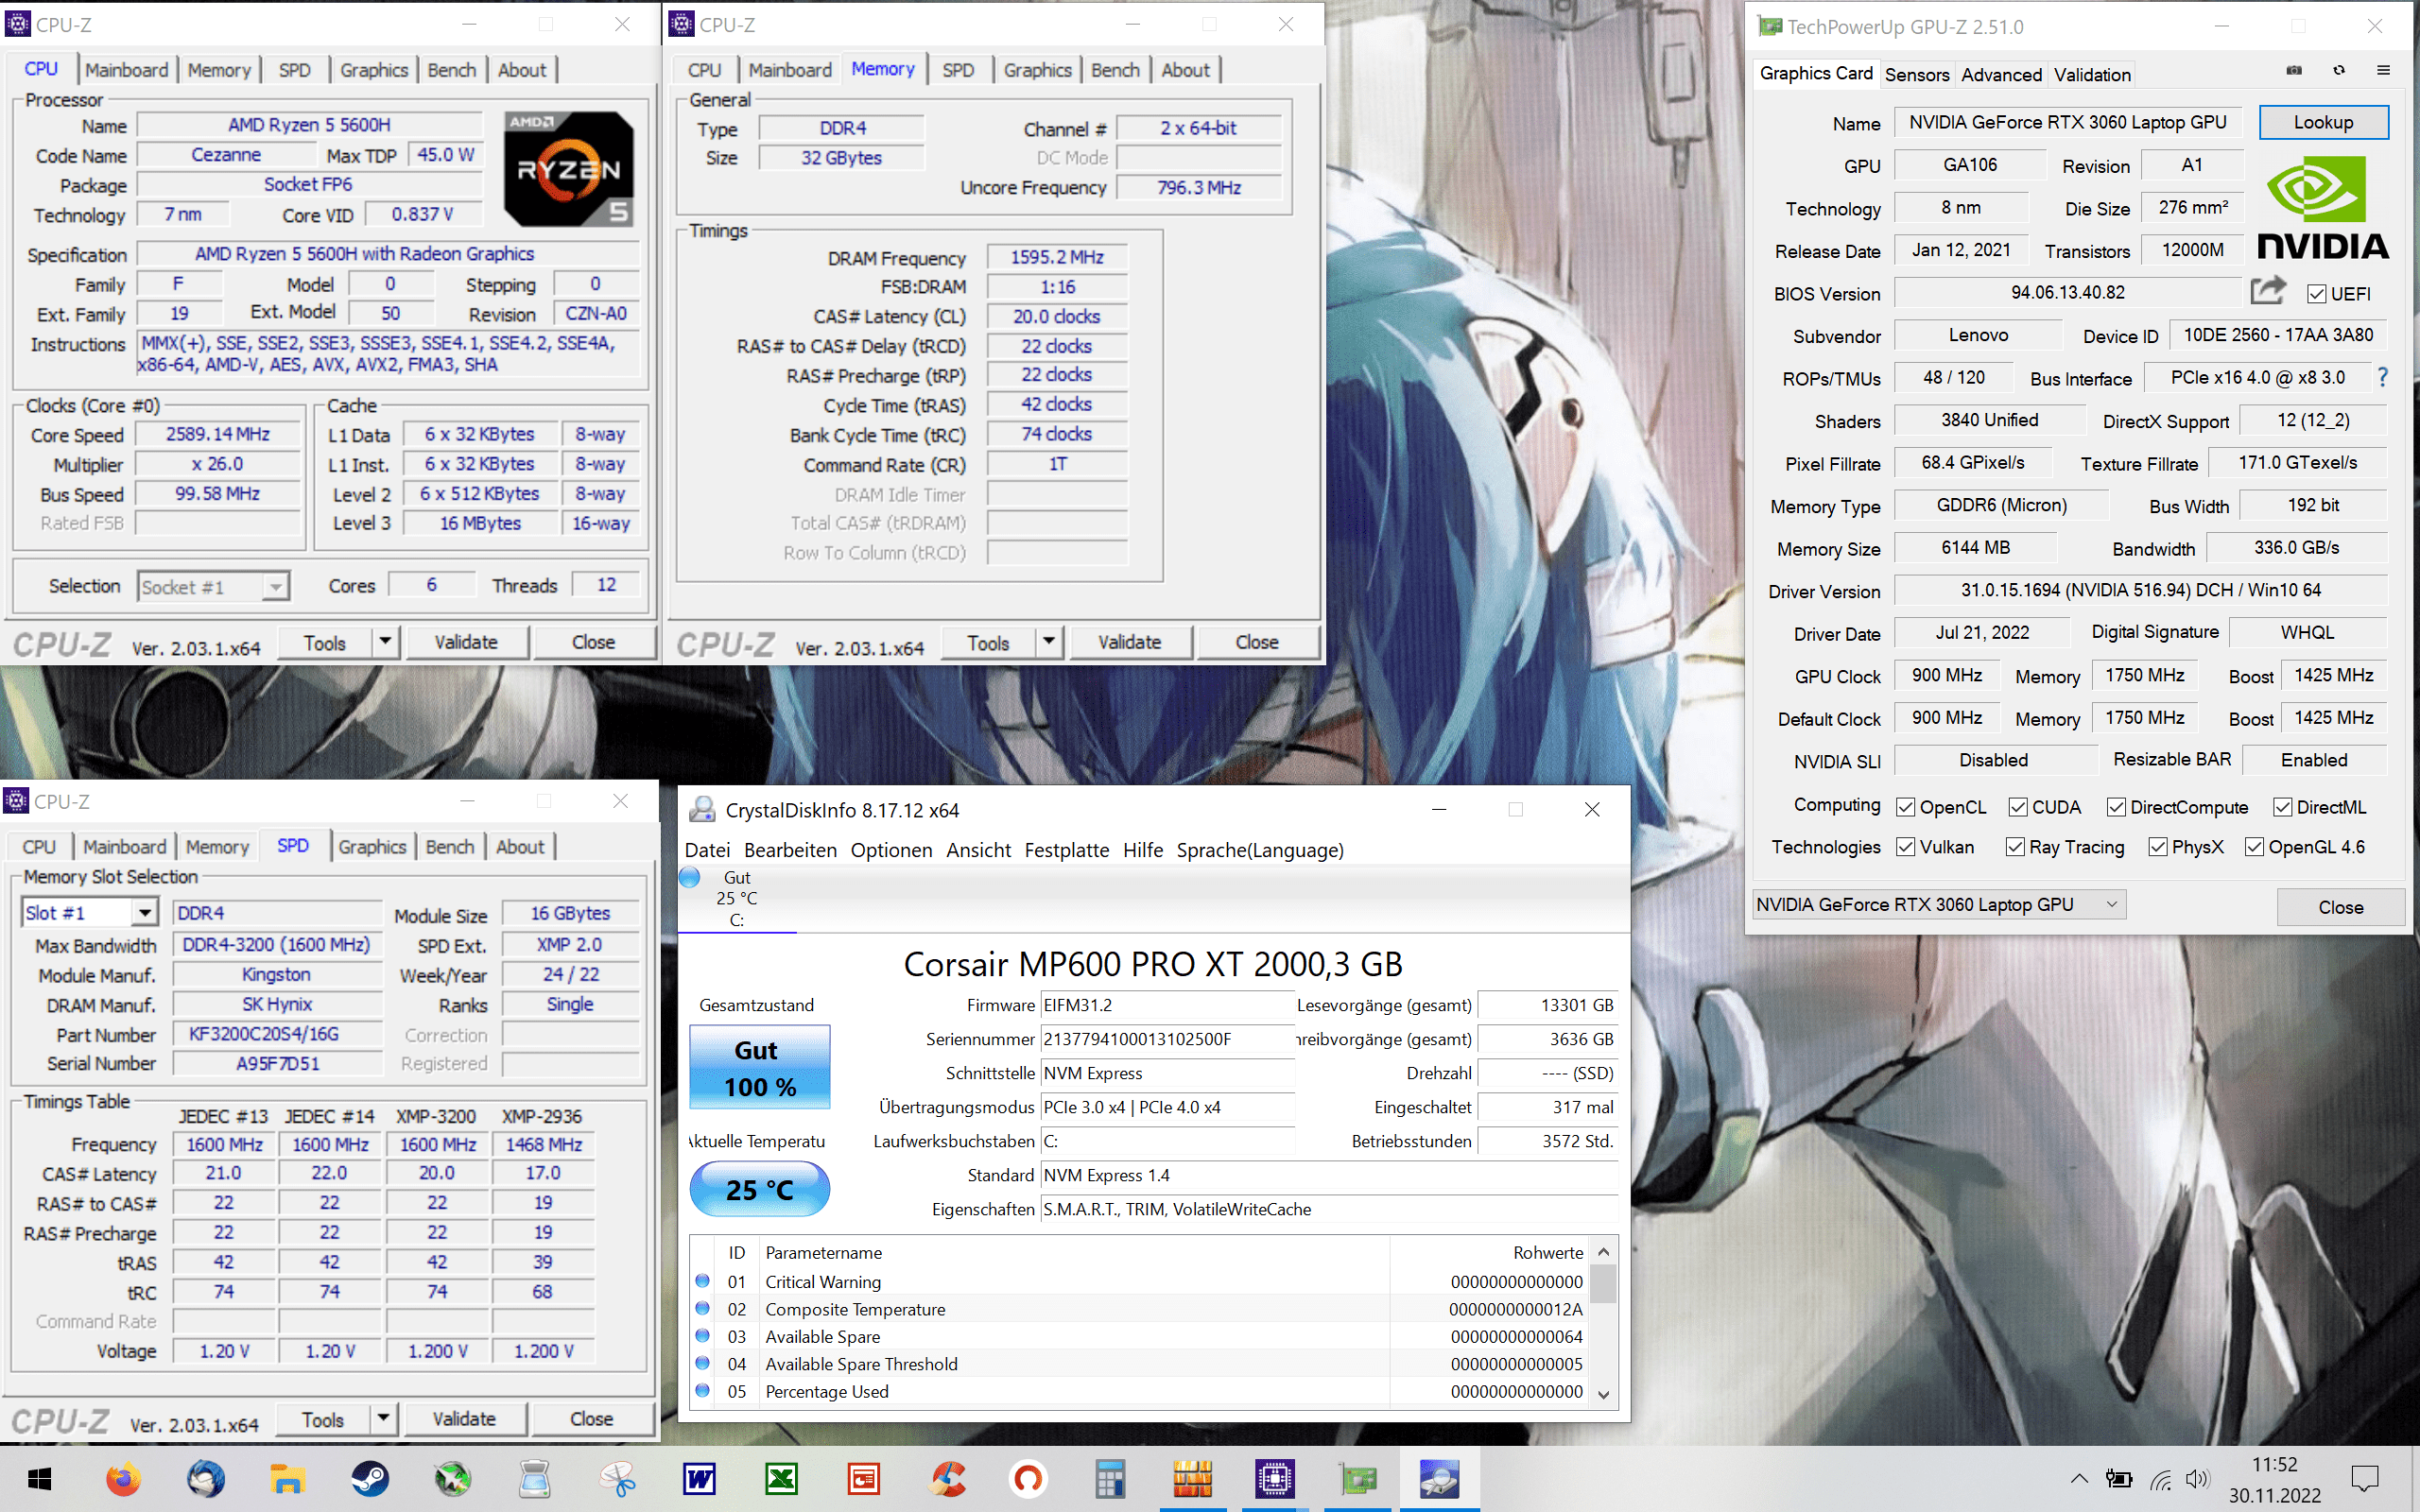Image resolution: width=2420 pixels, height=1512 pixels.
Task: Open the Datei menu in CrystalDiskInfo
Action: 707,850
